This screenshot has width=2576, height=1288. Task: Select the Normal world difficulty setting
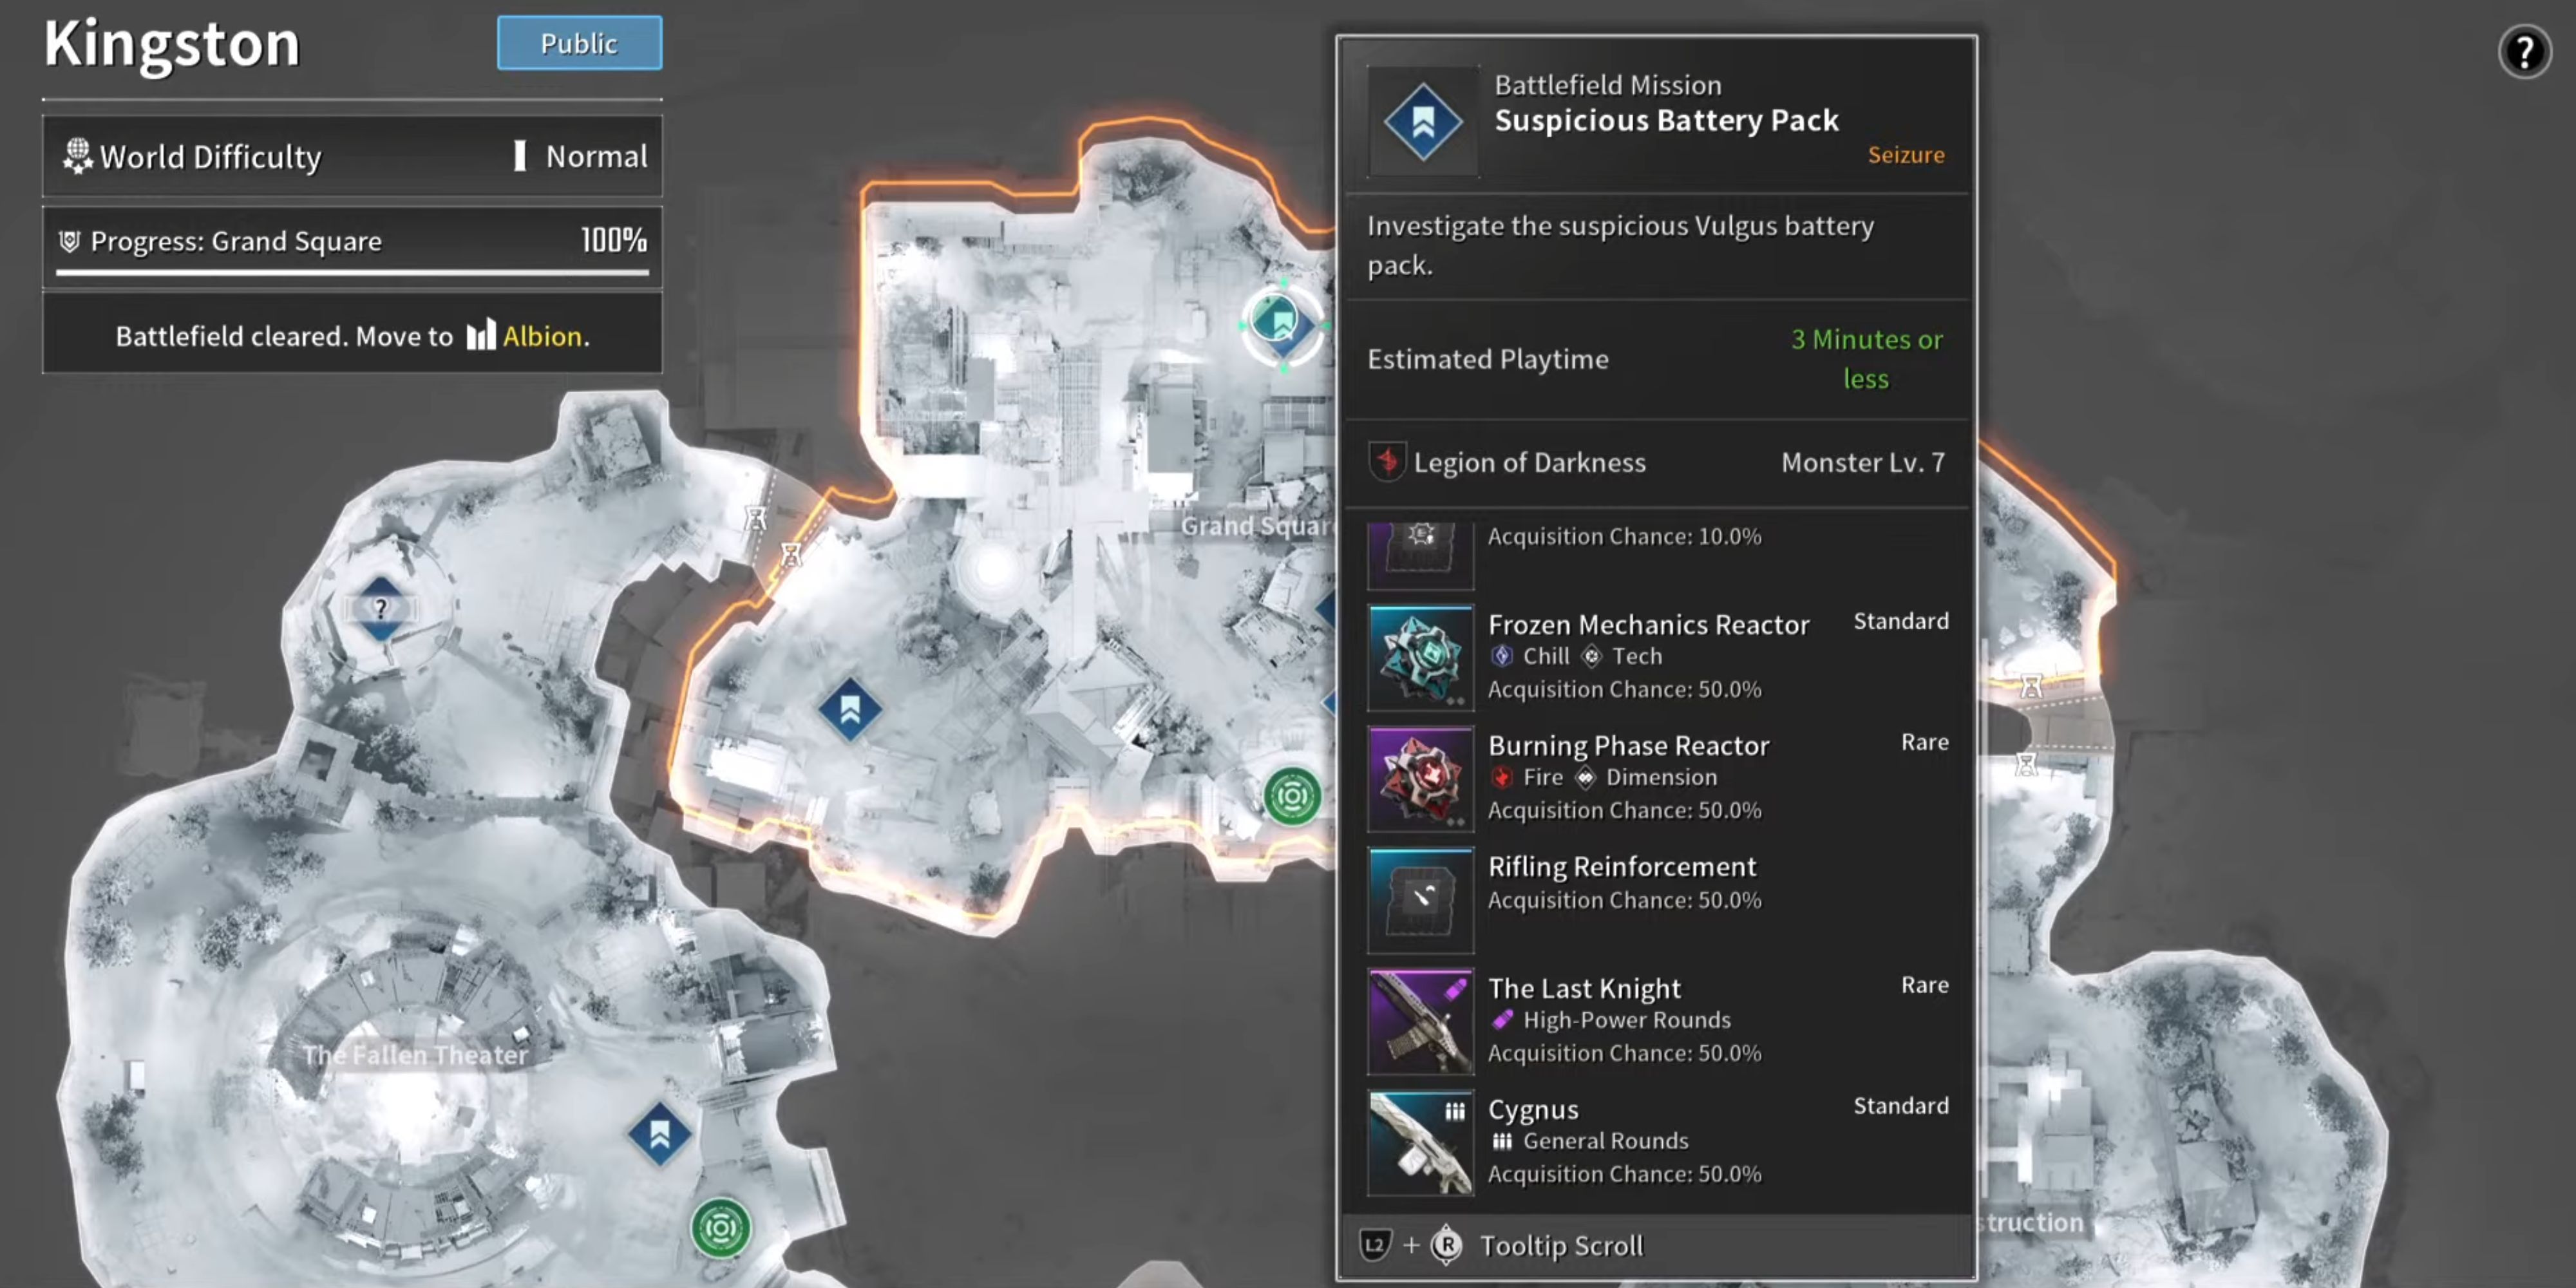click(596, 156)
